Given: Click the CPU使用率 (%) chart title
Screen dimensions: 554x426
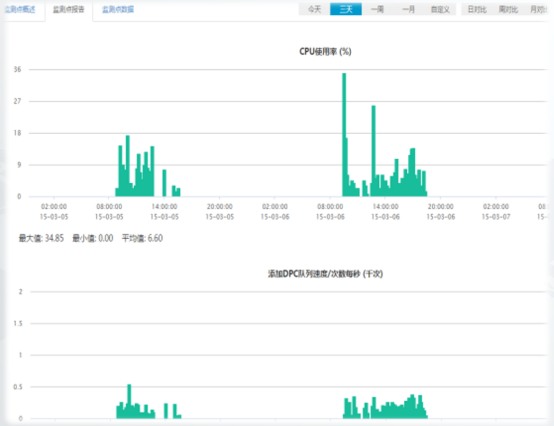Looking at the screenshot, I should (x=325, y=52).
